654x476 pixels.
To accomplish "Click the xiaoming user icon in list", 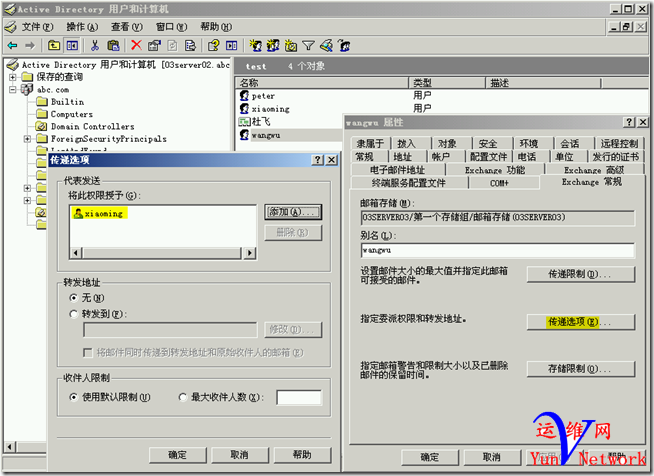I will [x=244, y=108].
